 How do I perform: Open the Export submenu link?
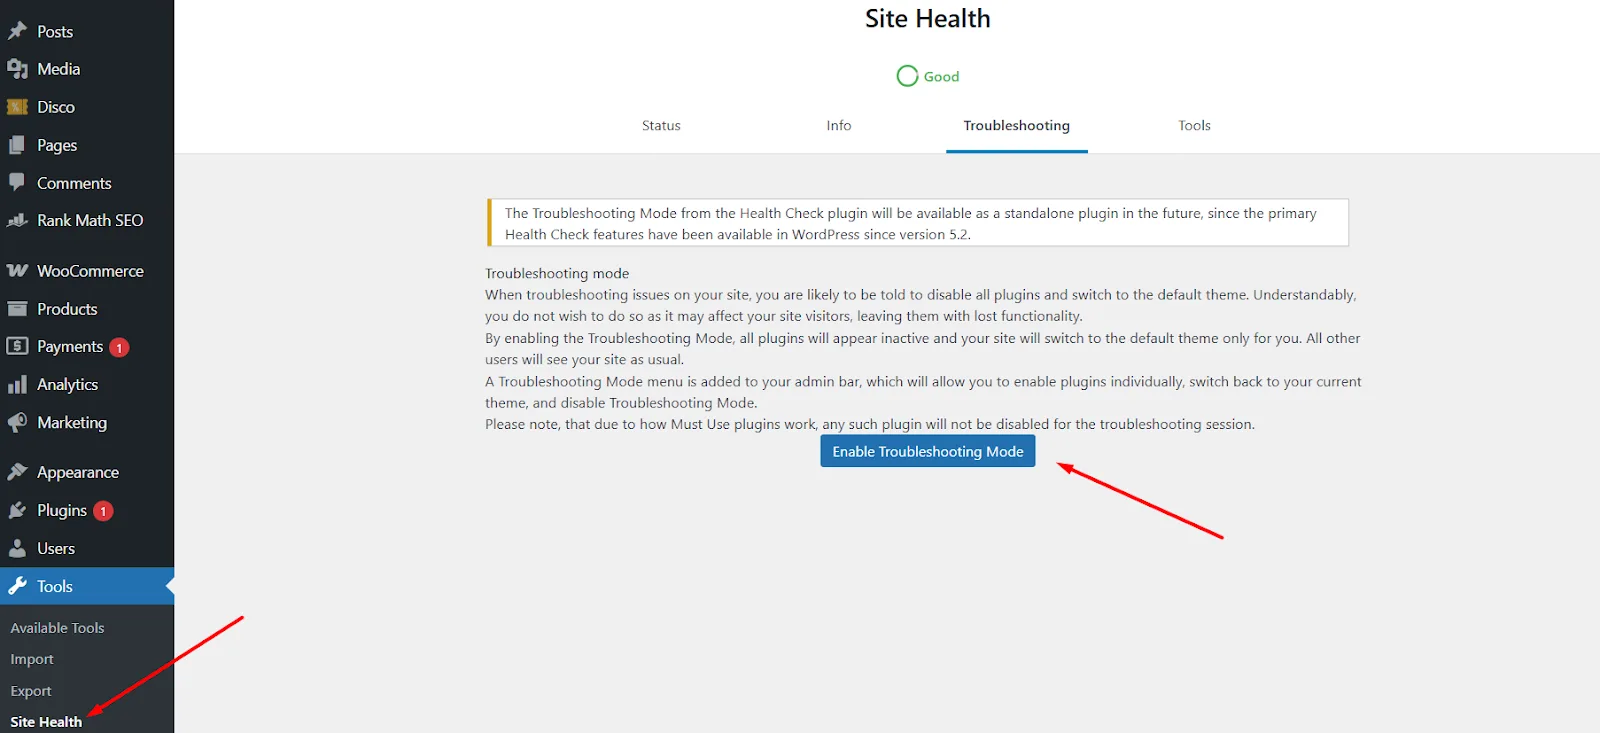pos(31,691)
